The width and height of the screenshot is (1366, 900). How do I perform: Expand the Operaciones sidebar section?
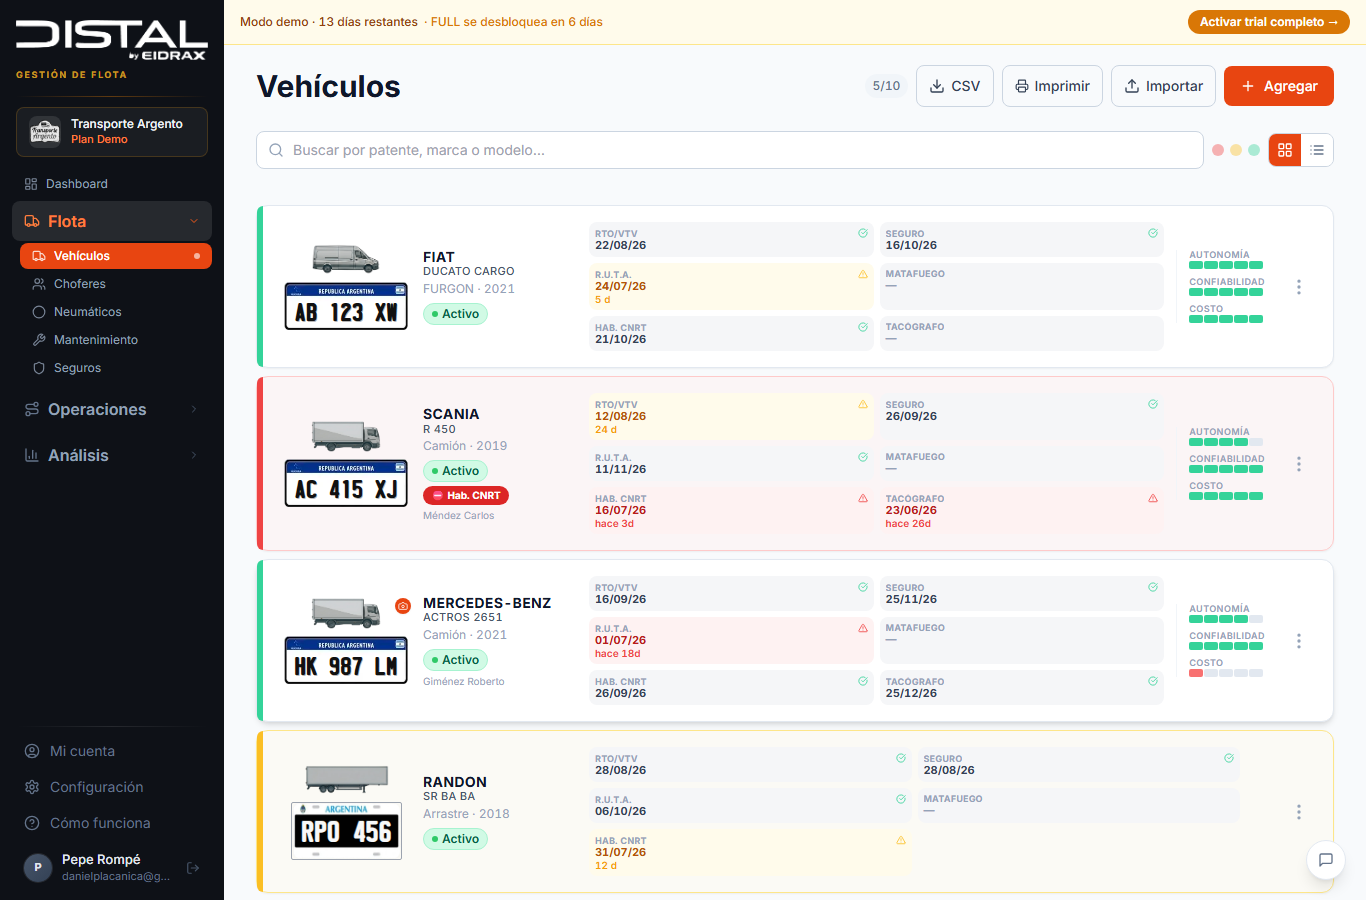click(x=112, y=409)
